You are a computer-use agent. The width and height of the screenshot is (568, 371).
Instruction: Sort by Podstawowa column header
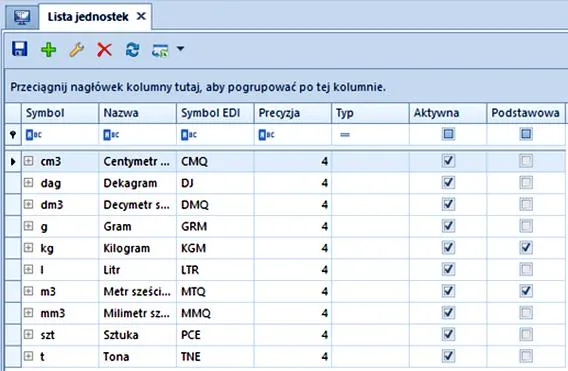pos(526,113)
